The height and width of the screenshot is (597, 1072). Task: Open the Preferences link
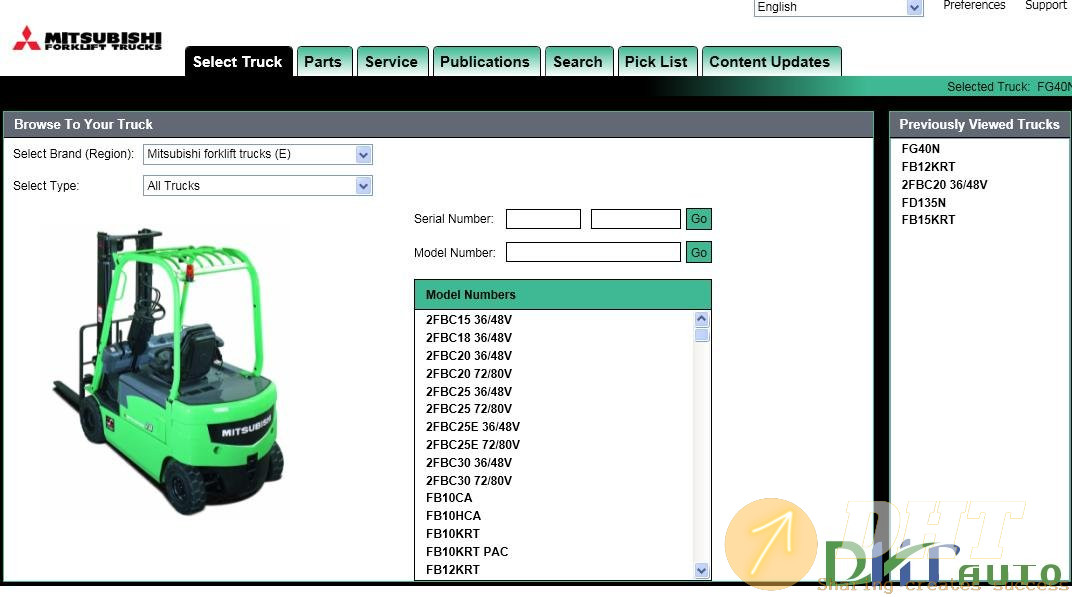tap(974, 6)
